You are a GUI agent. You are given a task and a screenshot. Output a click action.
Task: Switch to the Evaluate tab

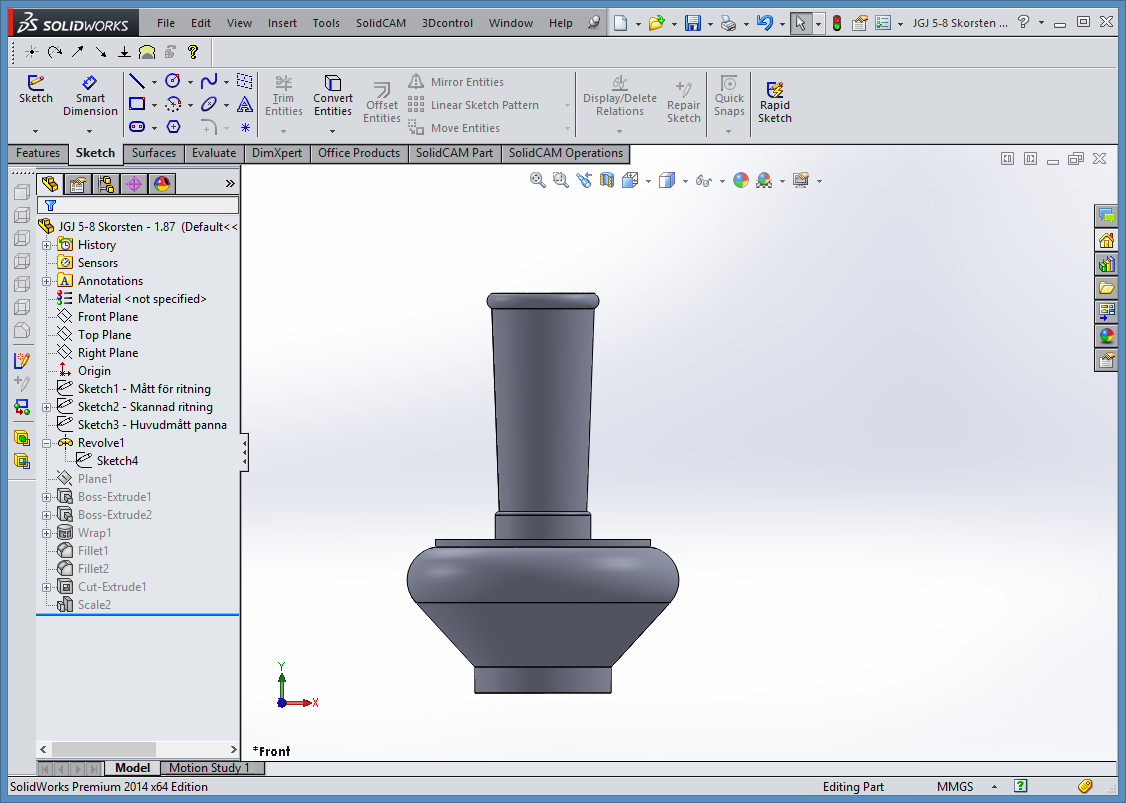pos(214,153)
